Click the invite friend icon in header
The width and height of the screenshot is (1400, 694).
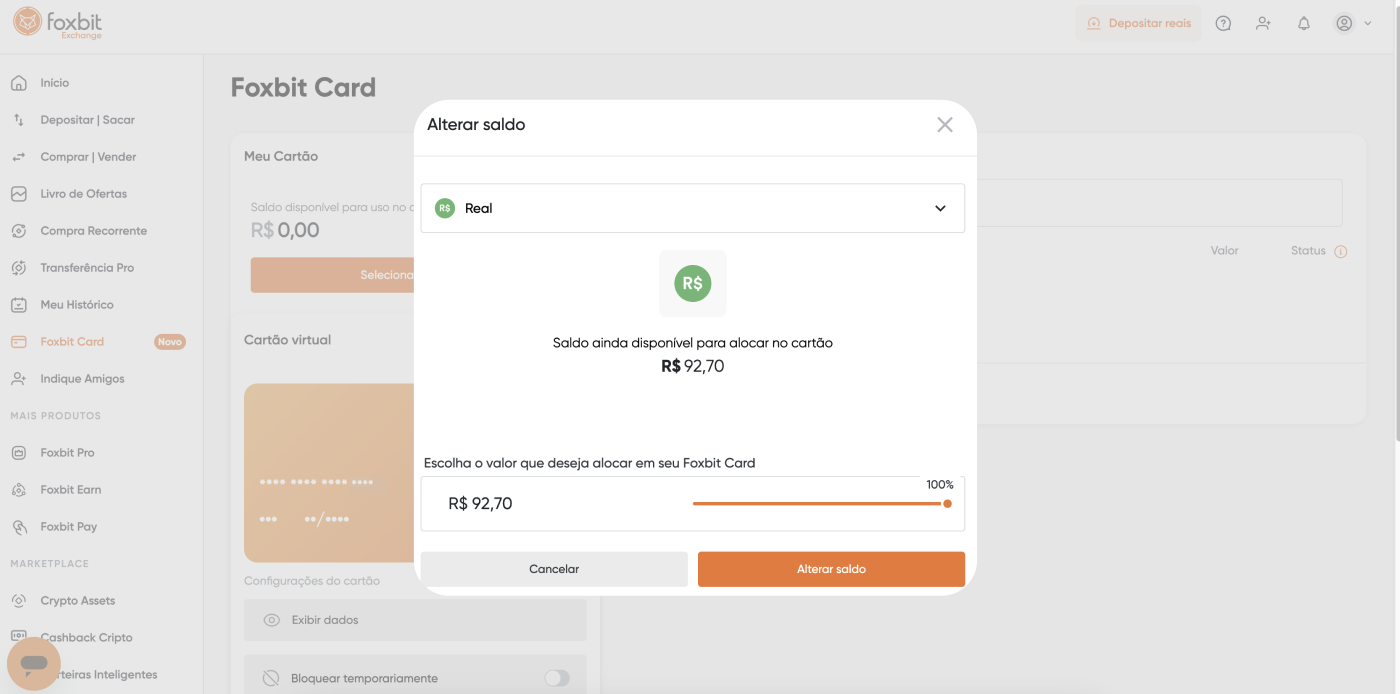click(x=1264, y=23)
